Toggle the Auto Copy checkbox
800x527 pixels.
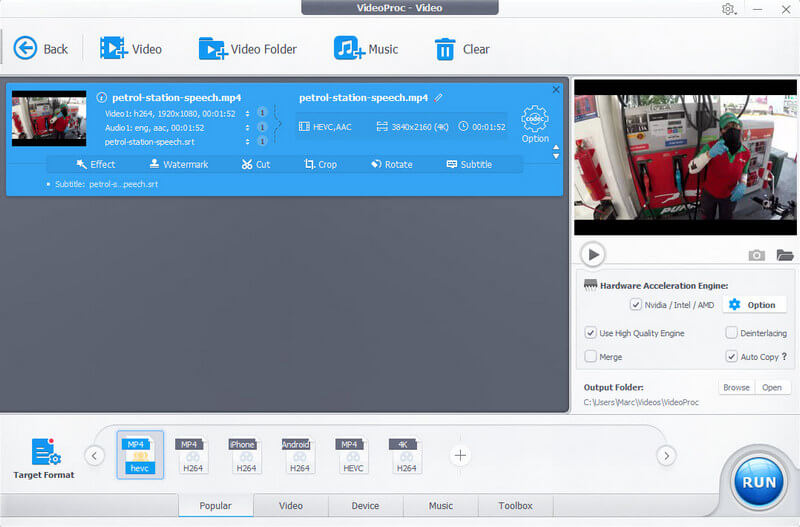(731, 356)
